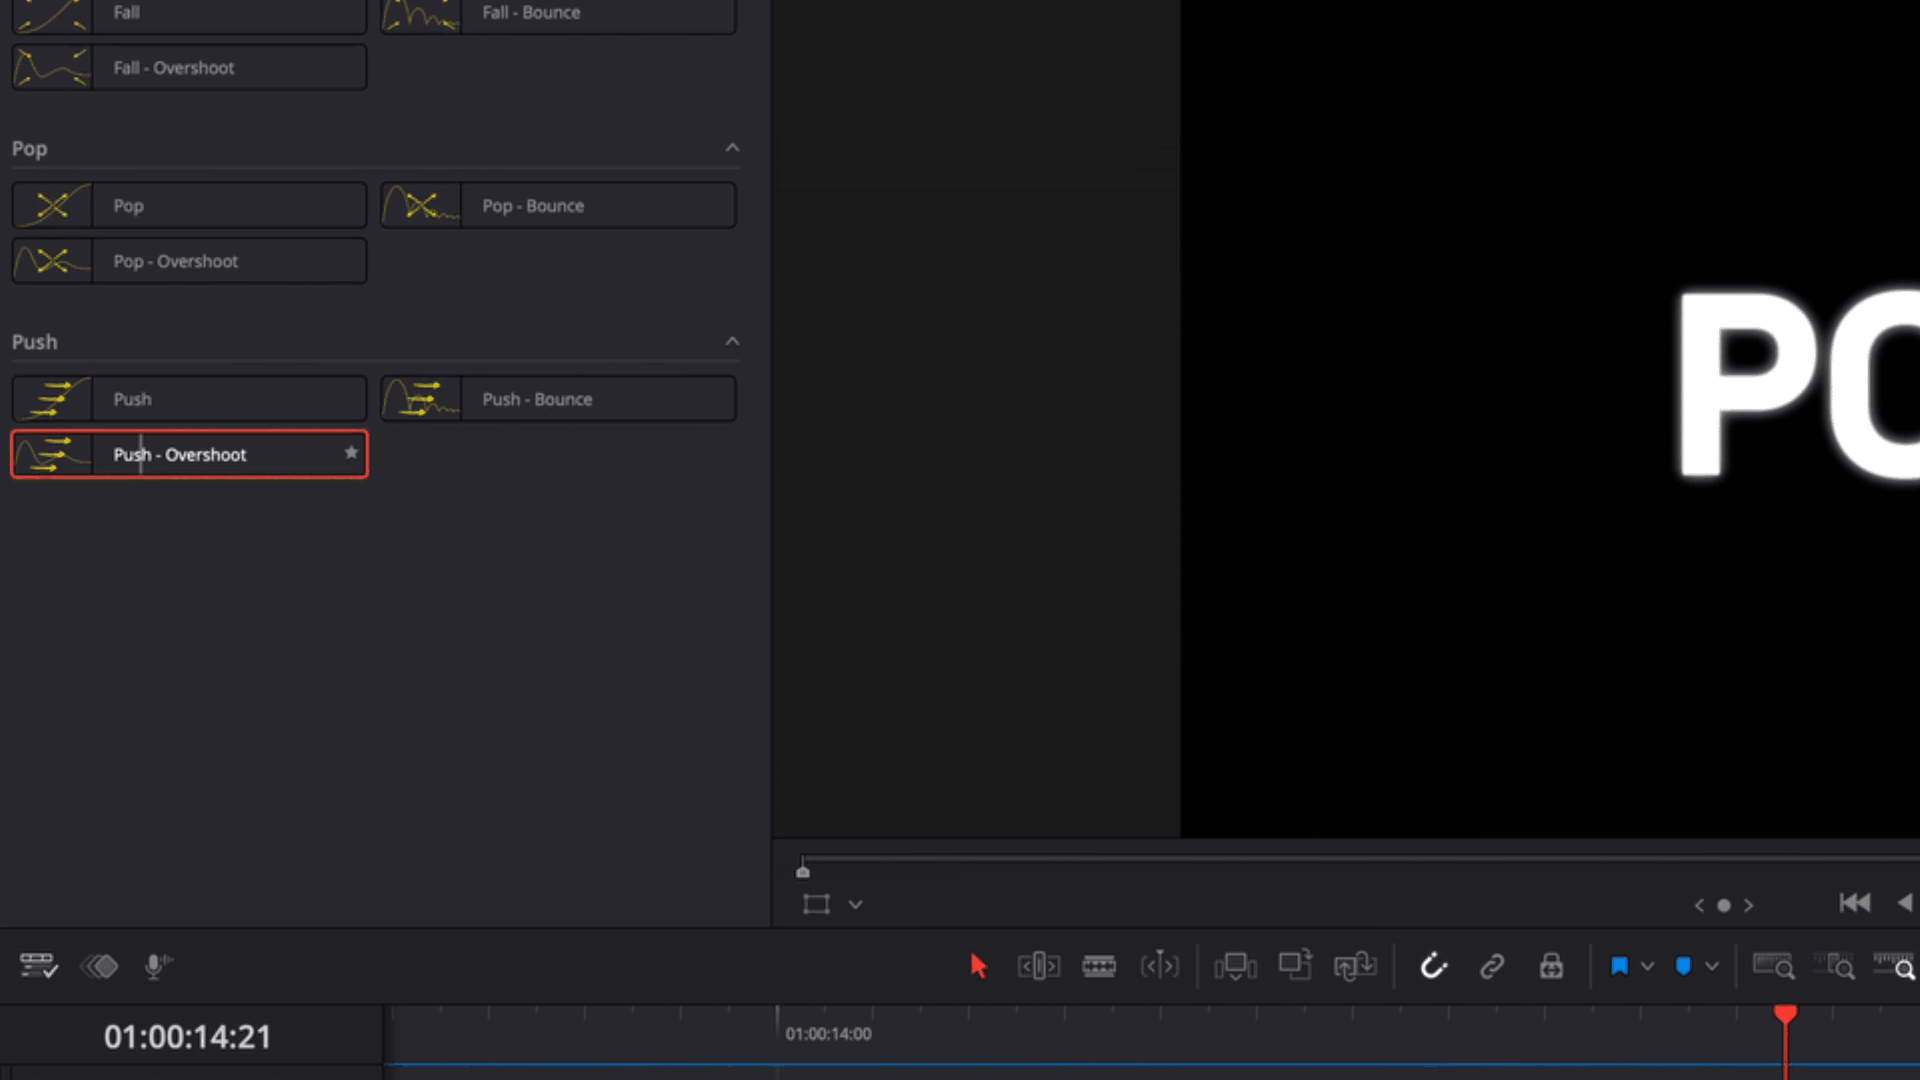Screen dimensions: 1920x1080
Task: Click the keyframe dot between the arrows
Action: 1724,905
